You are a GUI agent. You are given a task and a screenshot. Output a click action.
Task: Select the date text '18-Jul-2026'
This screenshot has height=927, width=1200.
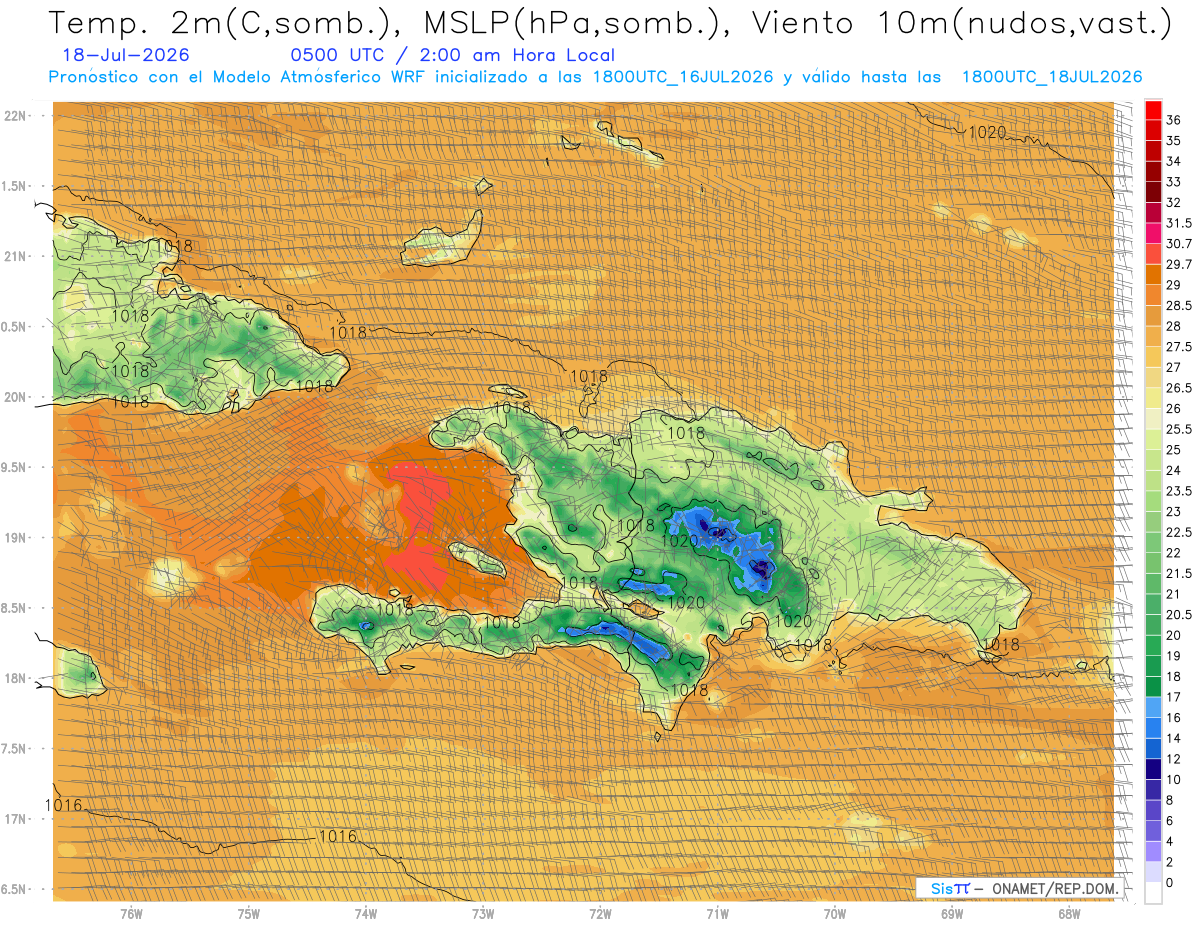click(126, 56)
